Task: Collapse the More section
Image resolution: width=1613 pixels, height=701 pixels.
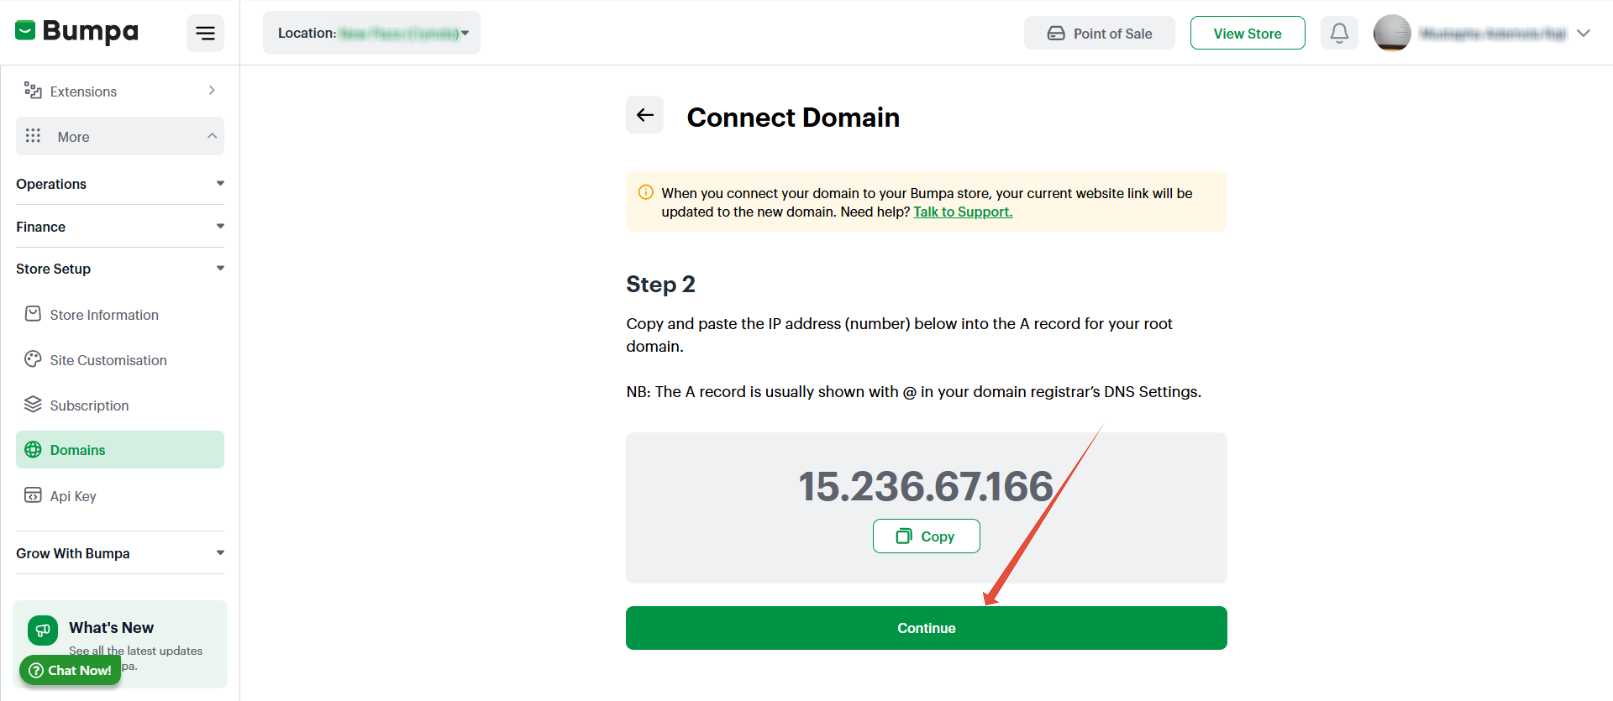Action: pyautogui.click(x=120, y=136)
